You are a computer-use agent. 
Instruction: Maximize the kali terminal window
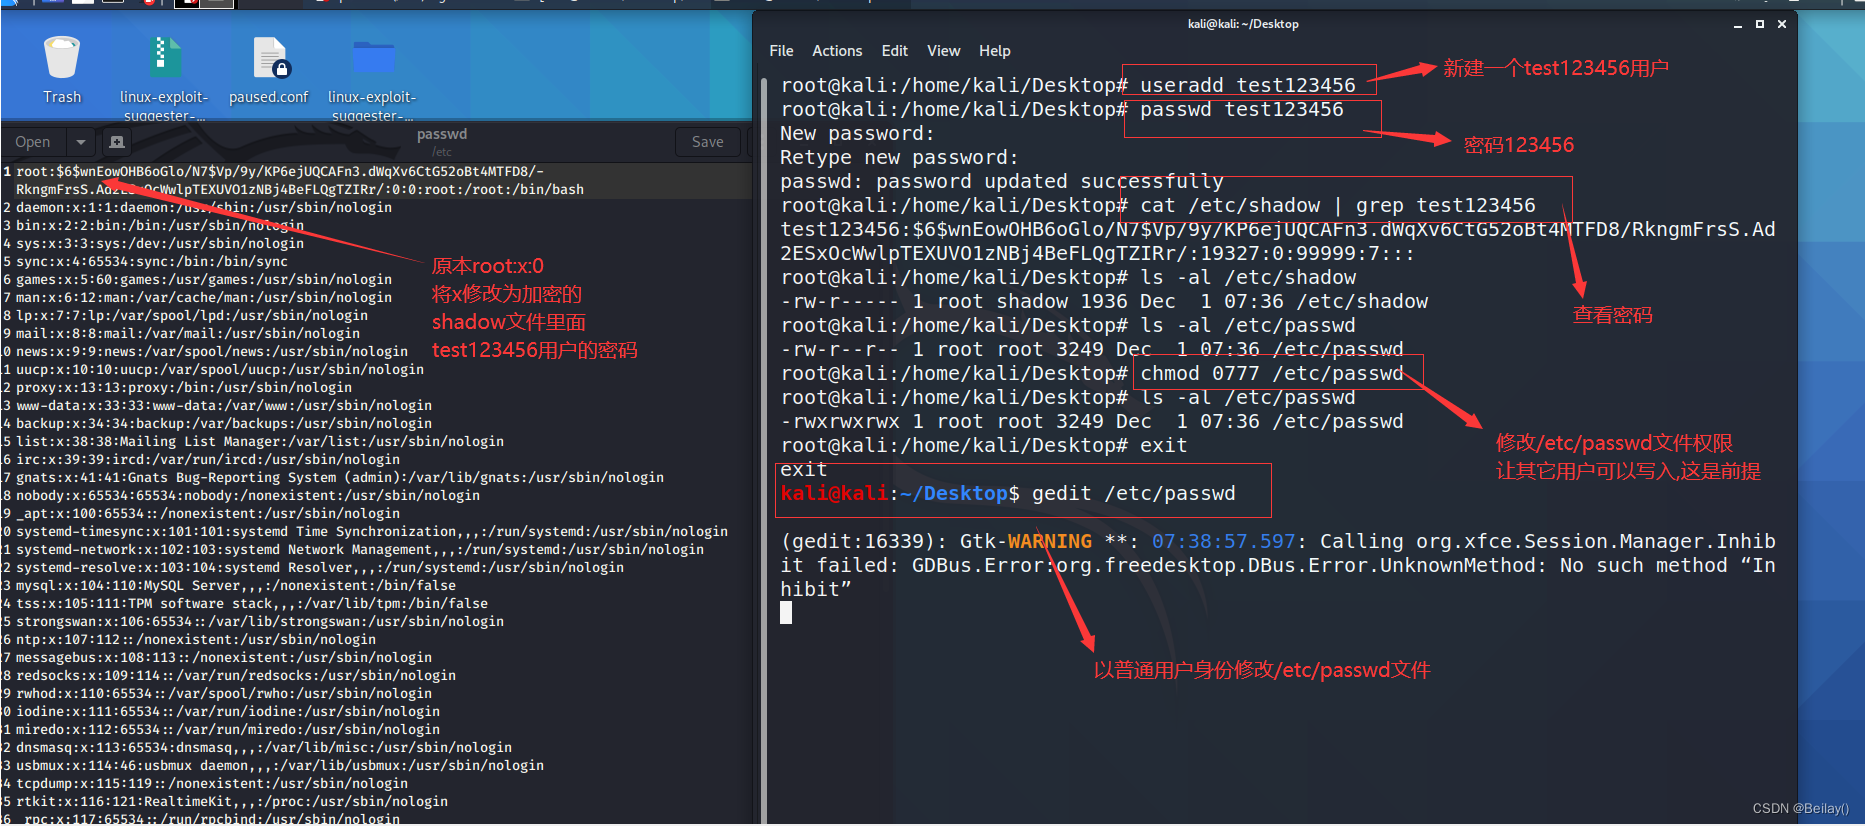(x=1760, y=24)
